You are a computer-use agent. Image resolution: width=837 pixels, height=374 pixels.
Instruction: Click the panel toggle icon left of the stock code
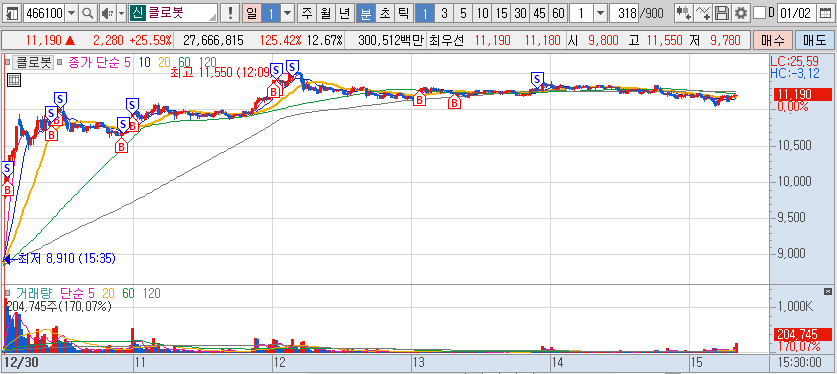pos(12,13)
